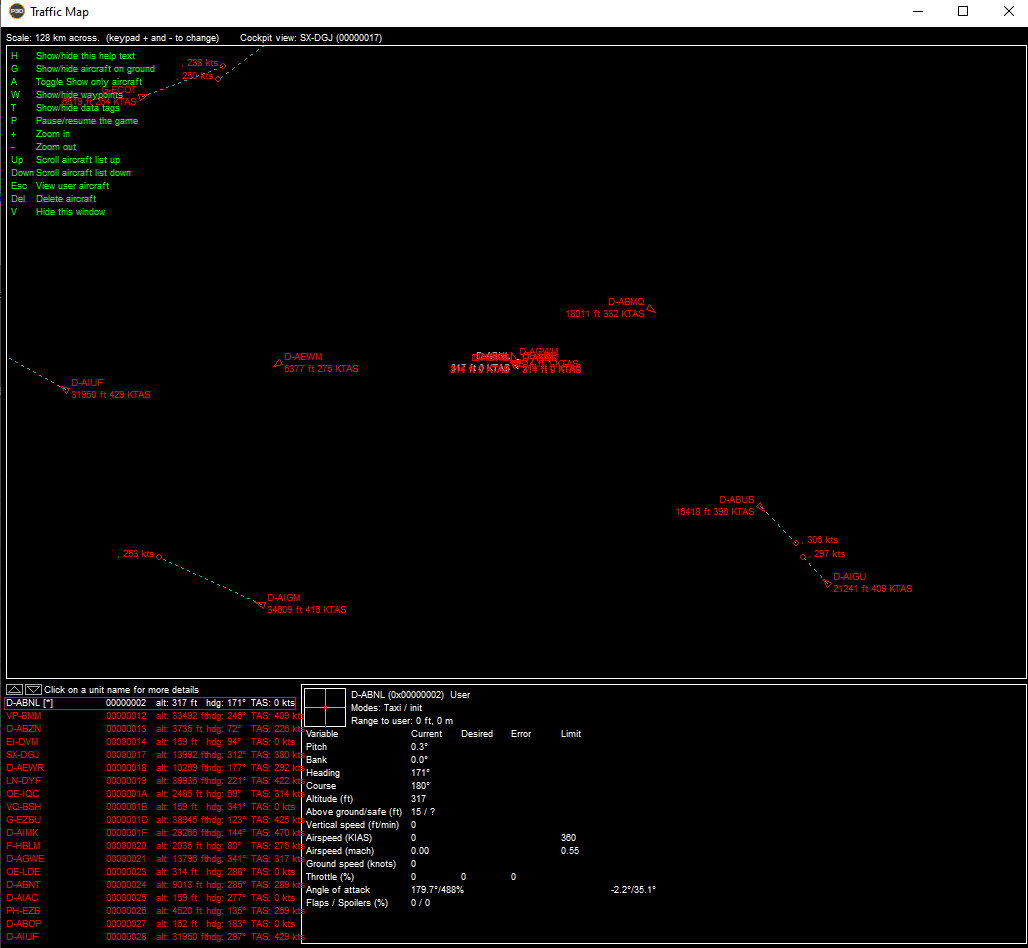Click the P3D icon in the title bar
The height and width of the screenshot is (948, 1028).
coord(16,12)
